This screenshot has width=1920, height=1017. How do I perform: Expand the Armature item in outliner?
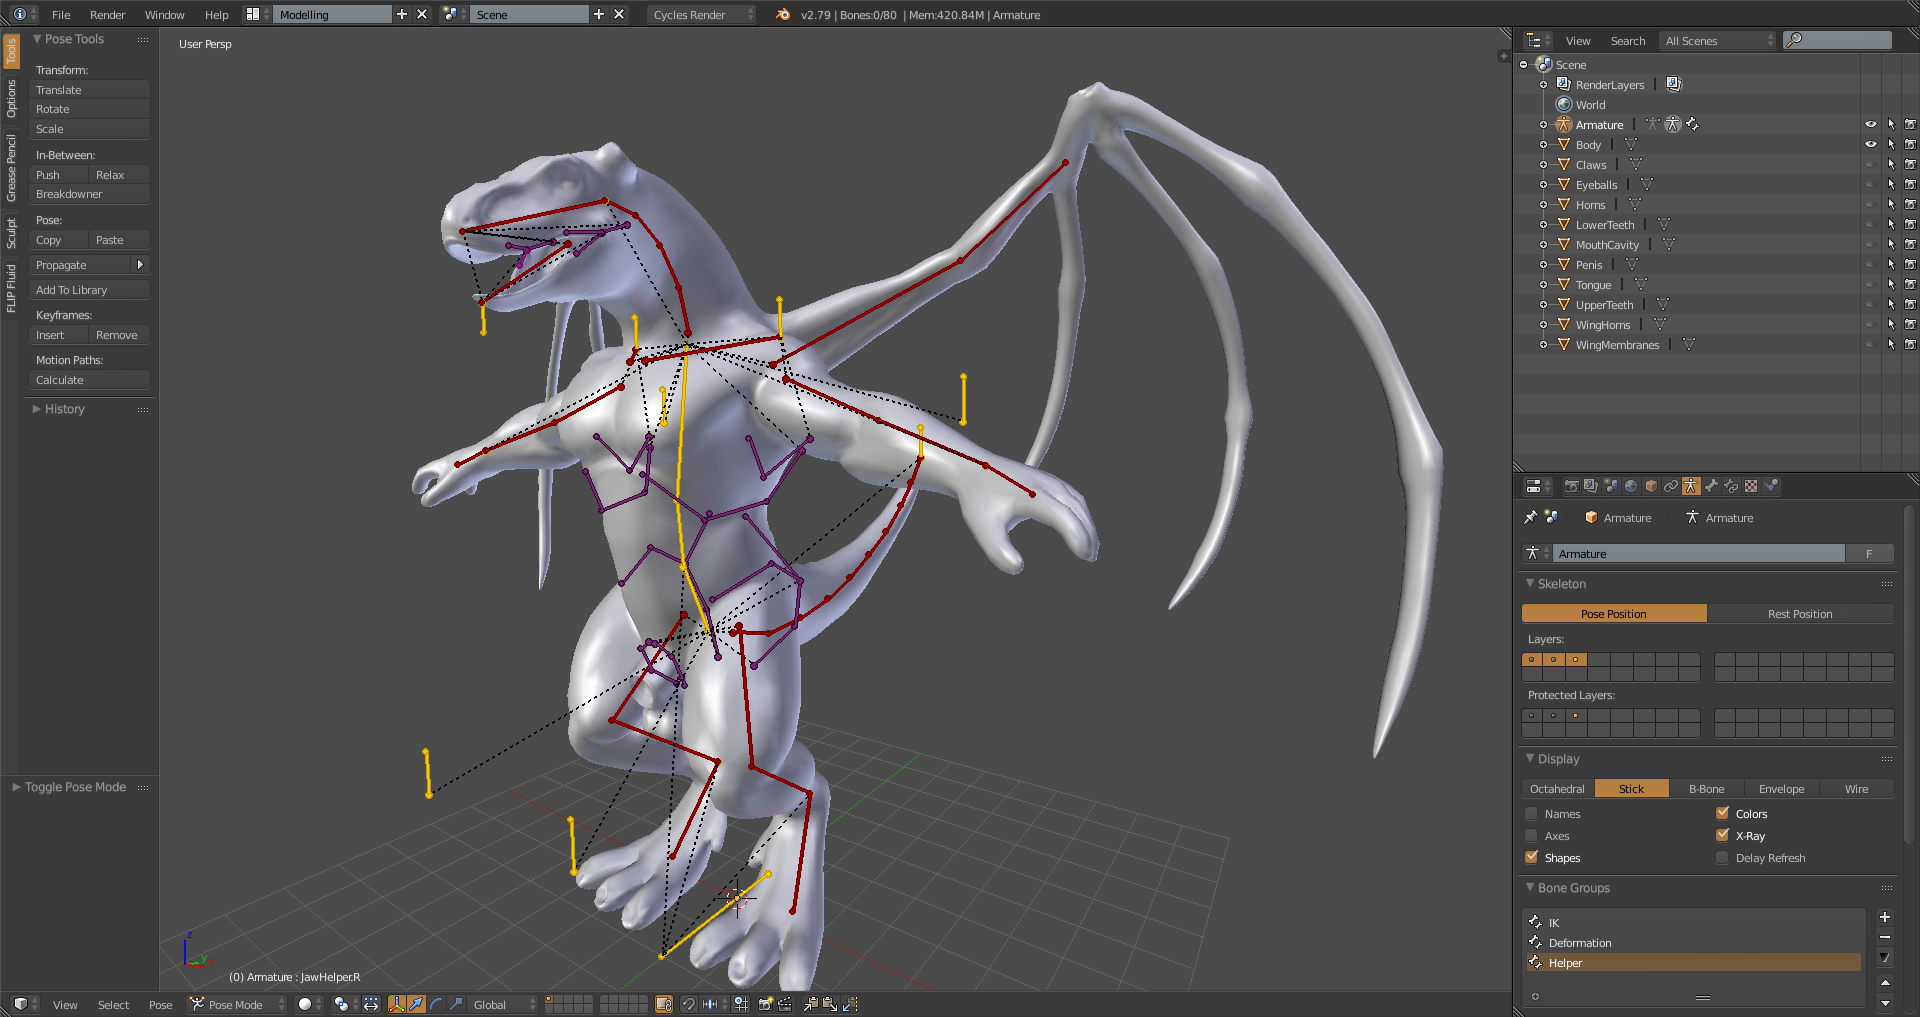point(1543,125)
